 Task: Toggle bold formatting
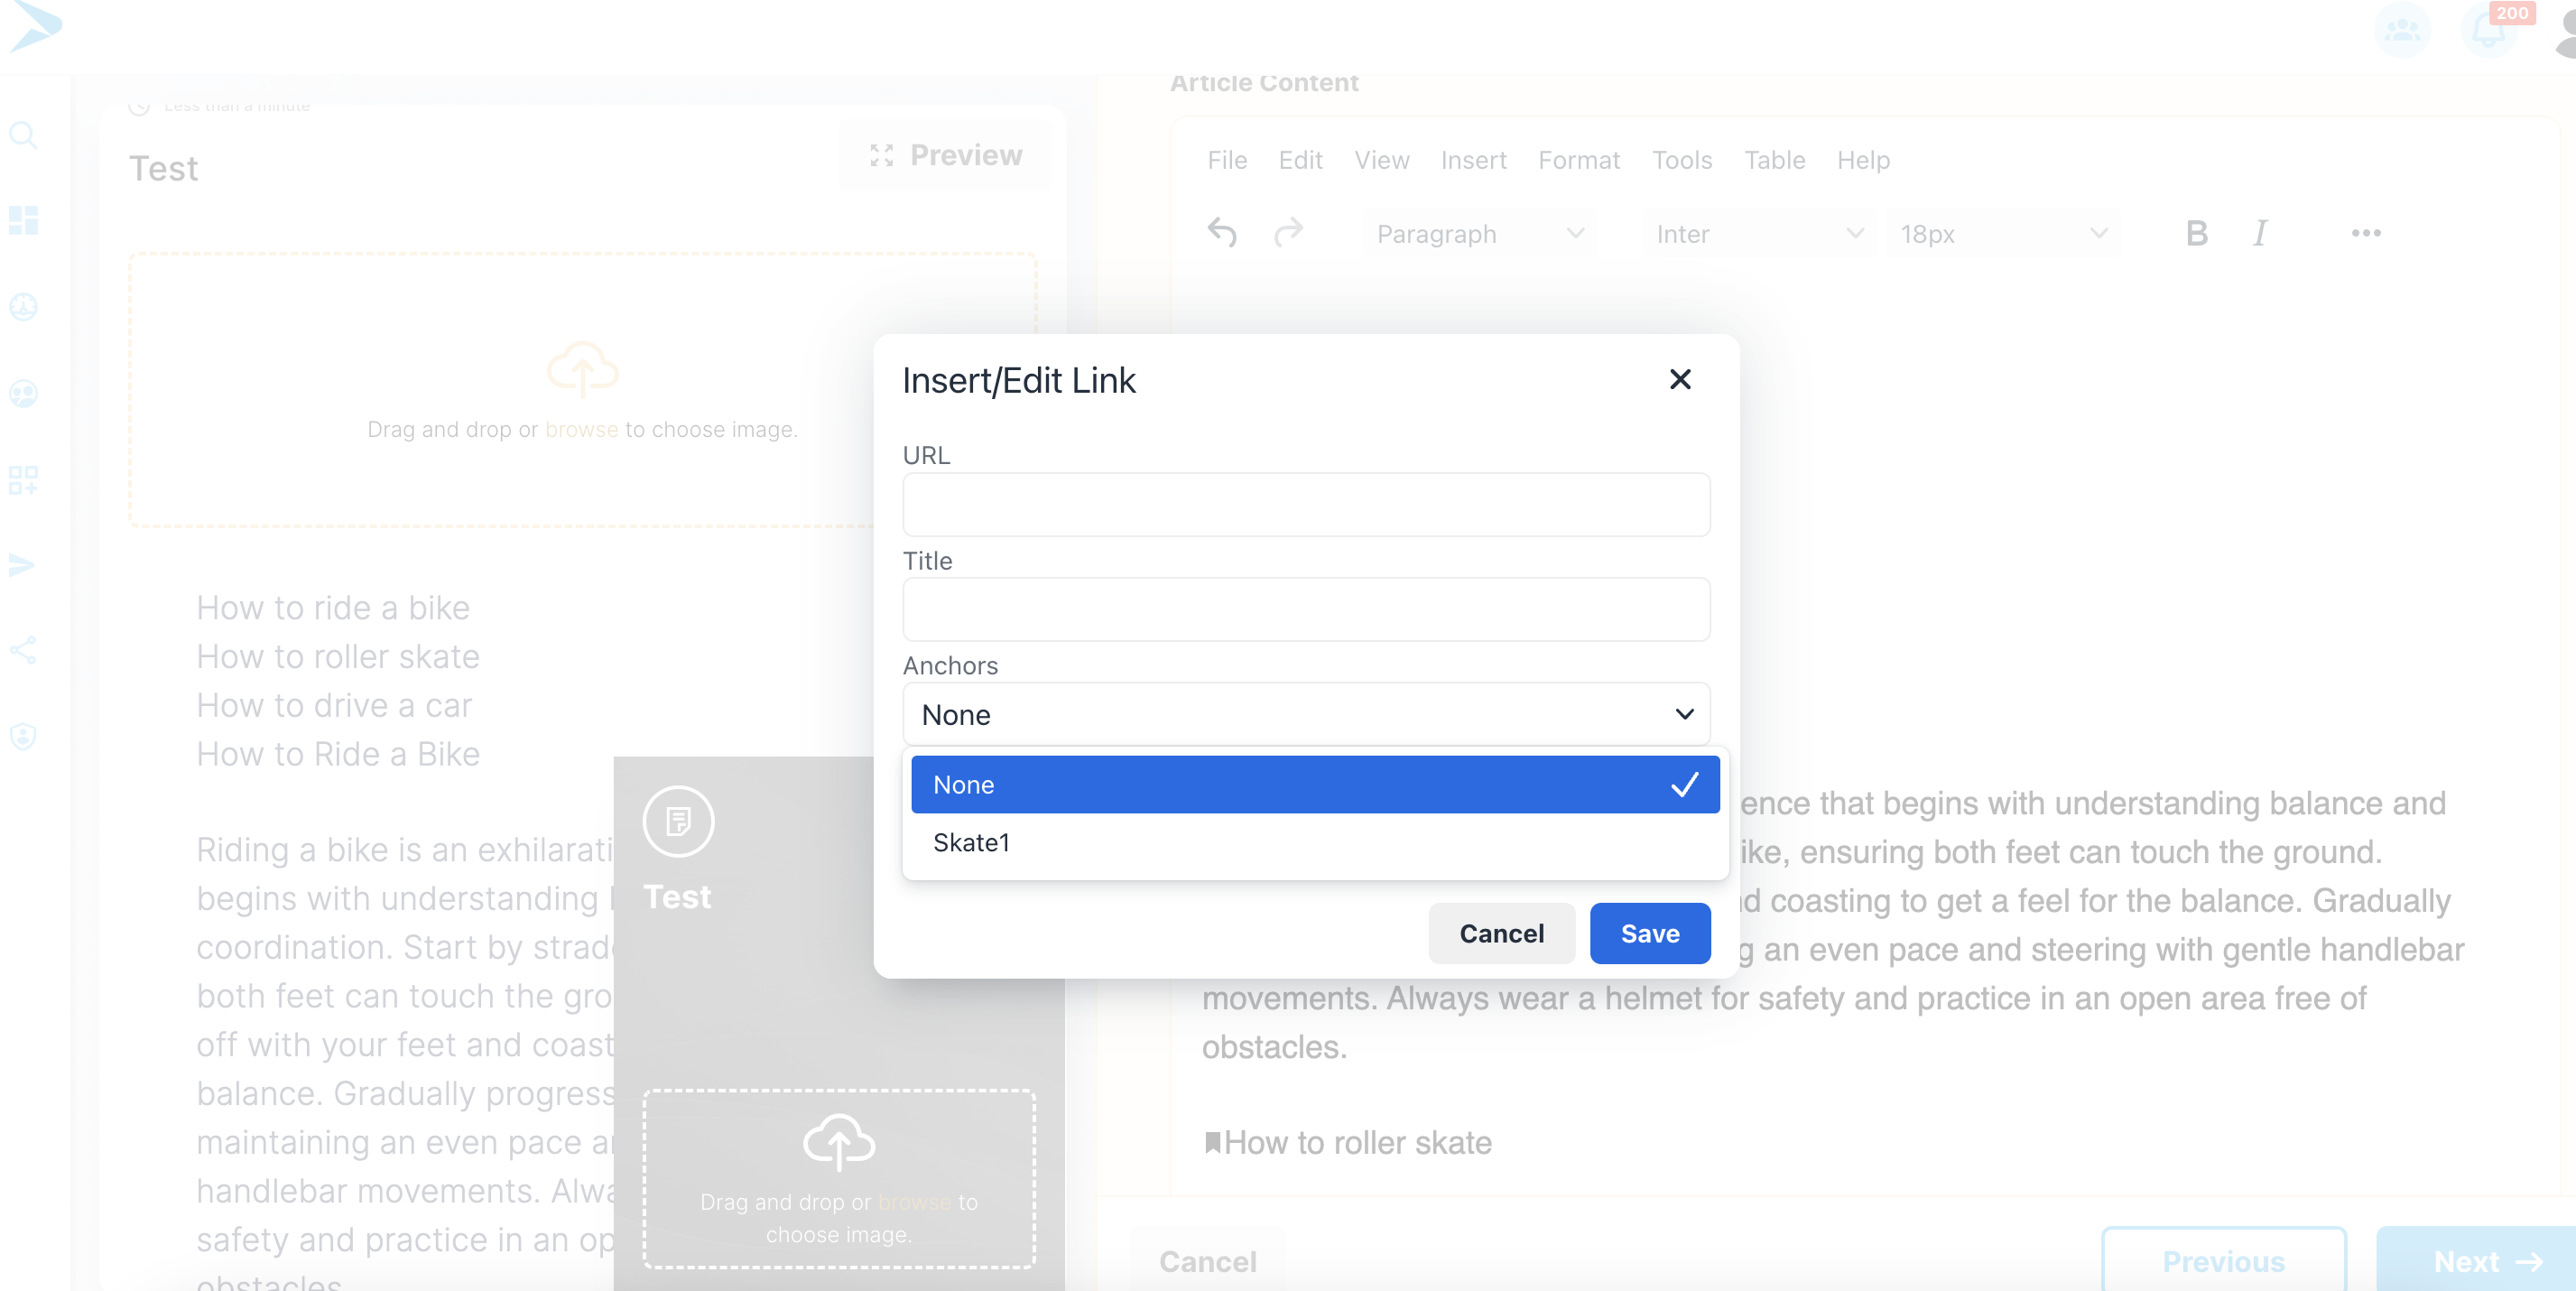click(2196, 233)
